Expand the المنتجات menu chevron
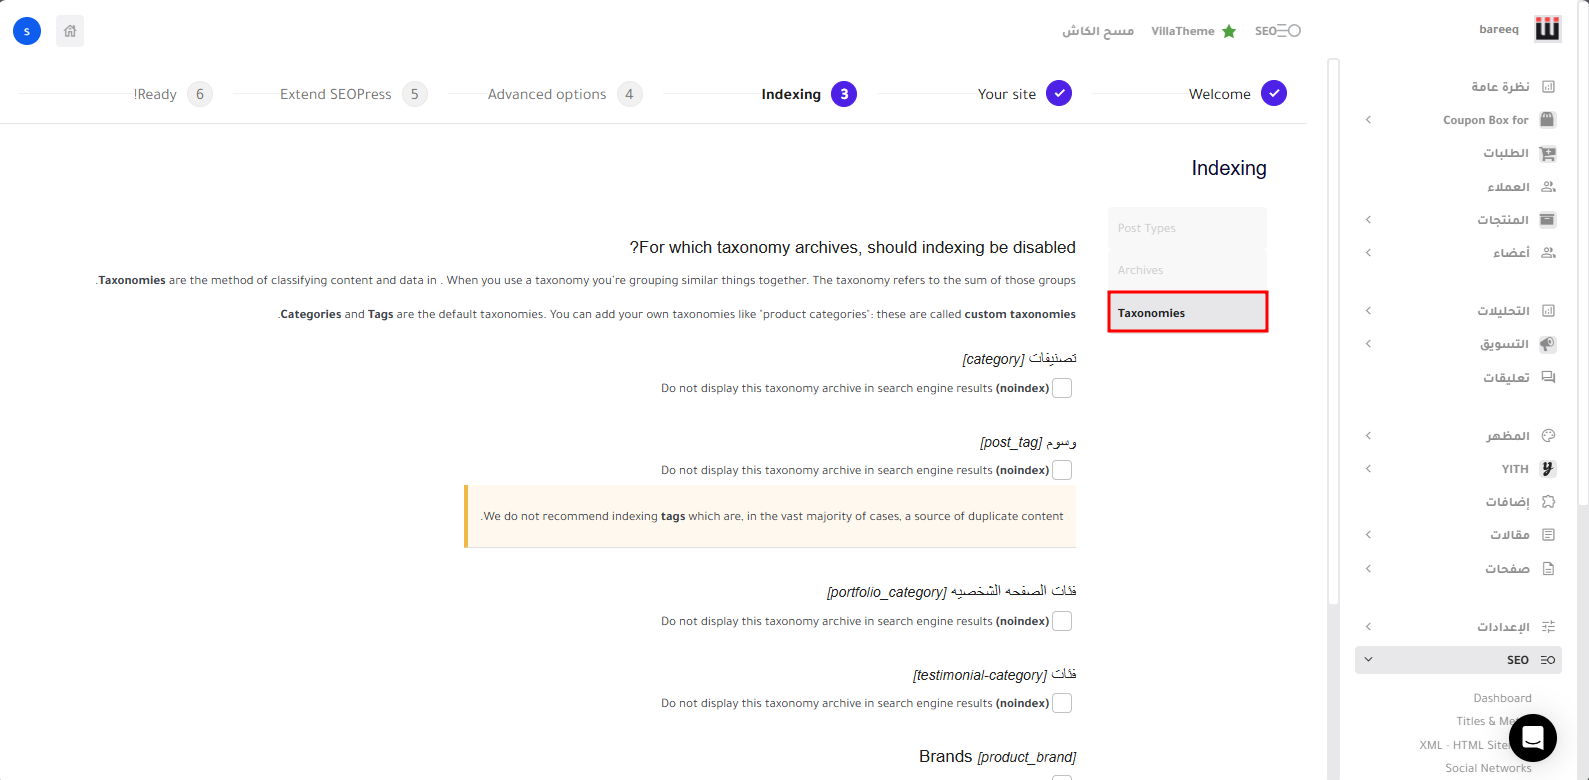Image resolution: width=1589 pixels, height=780 pixels. 1368,220
